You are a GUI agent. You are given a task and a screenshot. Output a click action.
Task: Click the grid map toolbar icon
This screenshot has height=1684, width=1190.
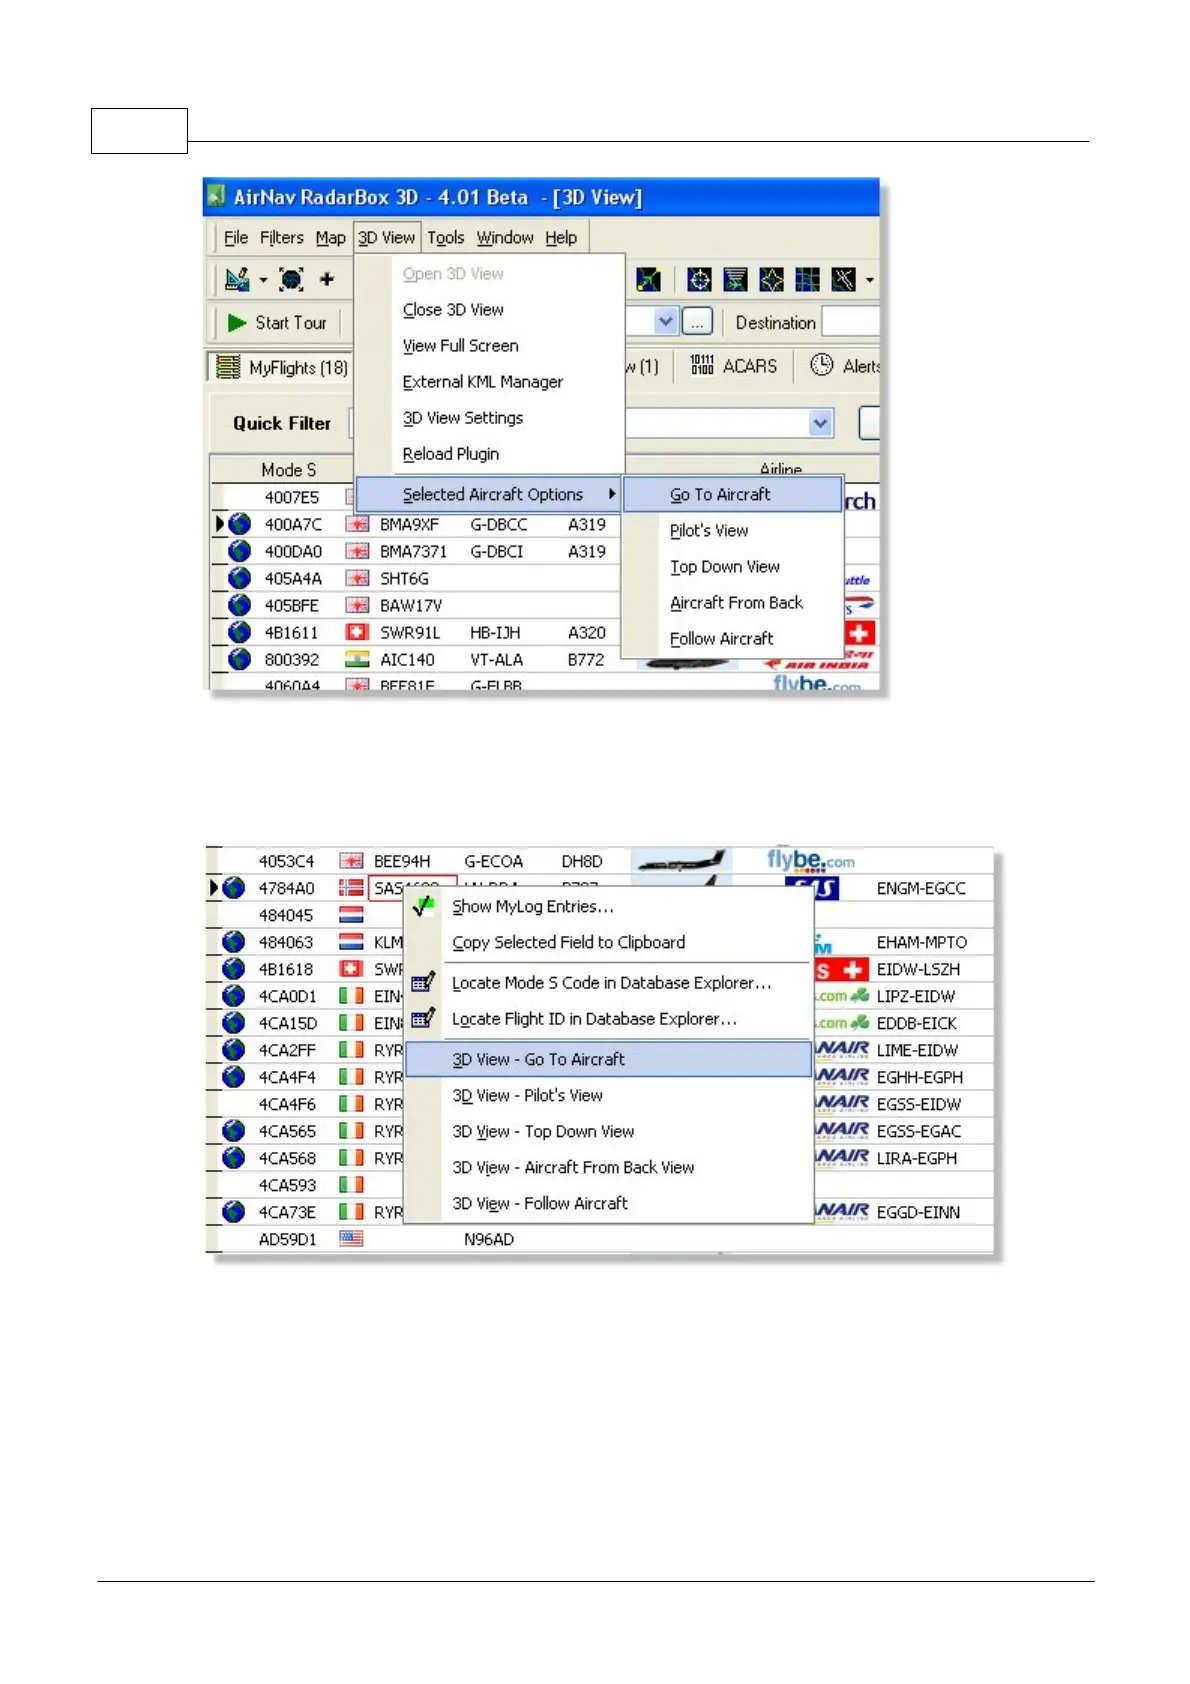point(807,280)
